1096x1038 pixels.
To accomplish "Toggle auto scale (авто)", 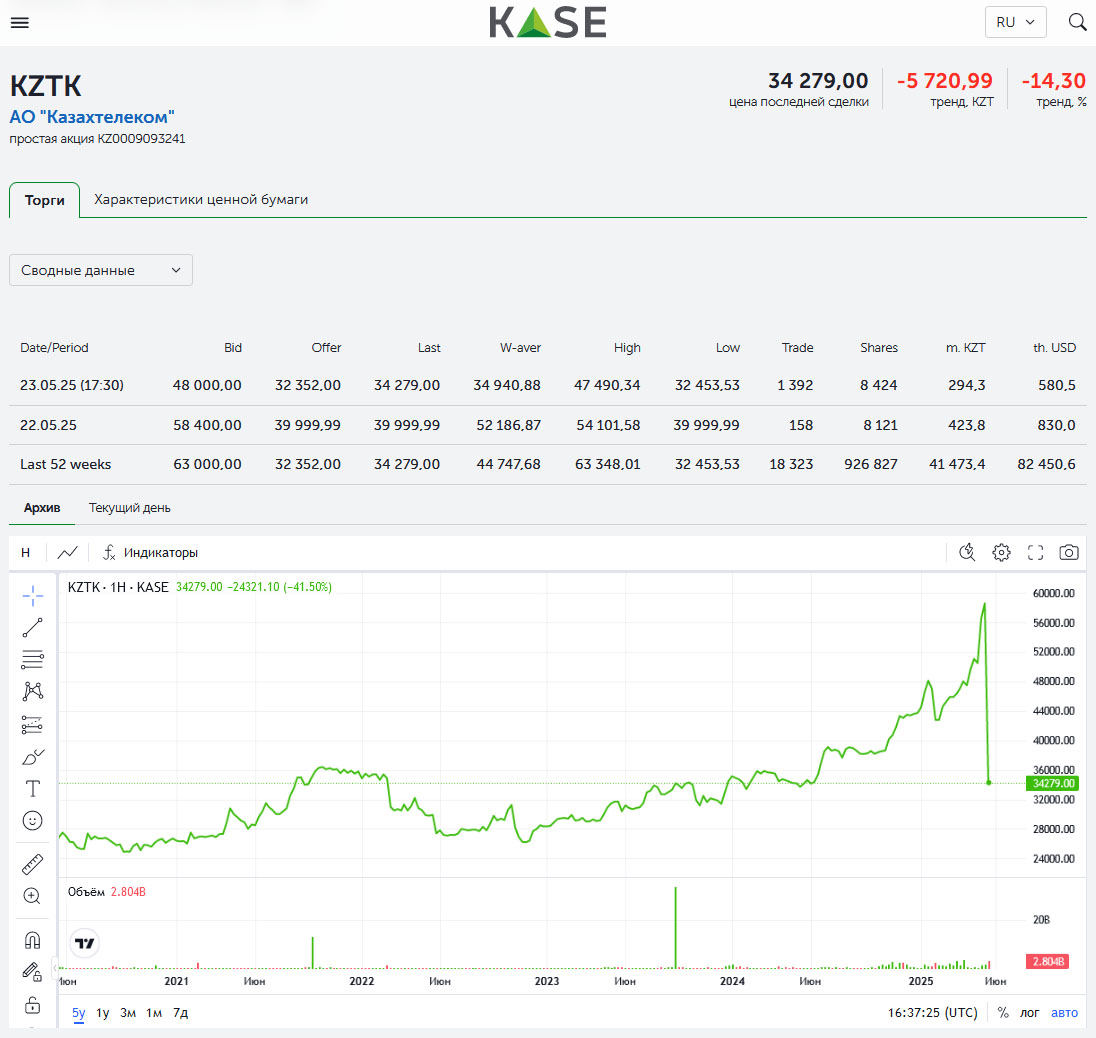I will (1065, 1012).
